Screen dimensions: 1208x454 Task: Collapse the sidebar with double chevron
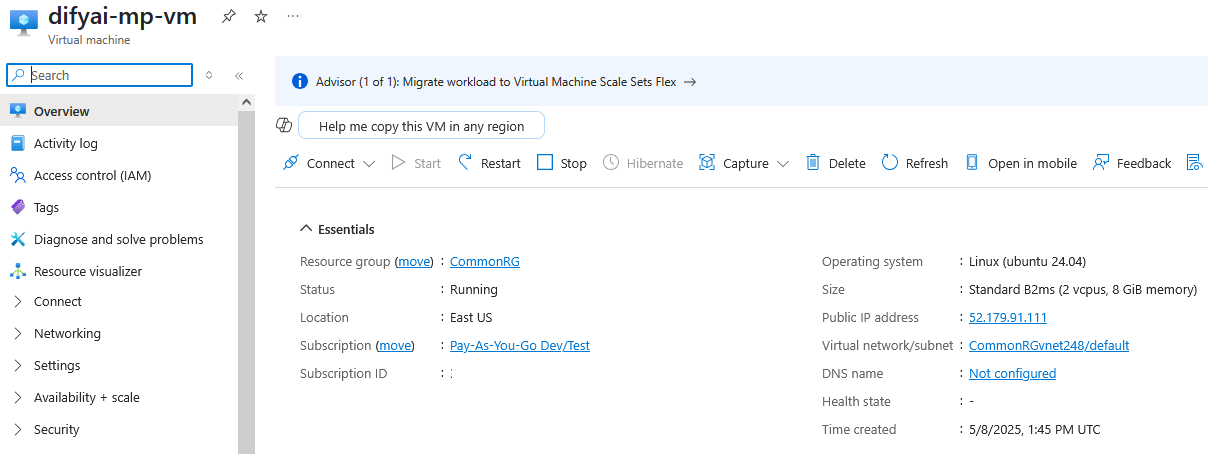click(239, 75)
